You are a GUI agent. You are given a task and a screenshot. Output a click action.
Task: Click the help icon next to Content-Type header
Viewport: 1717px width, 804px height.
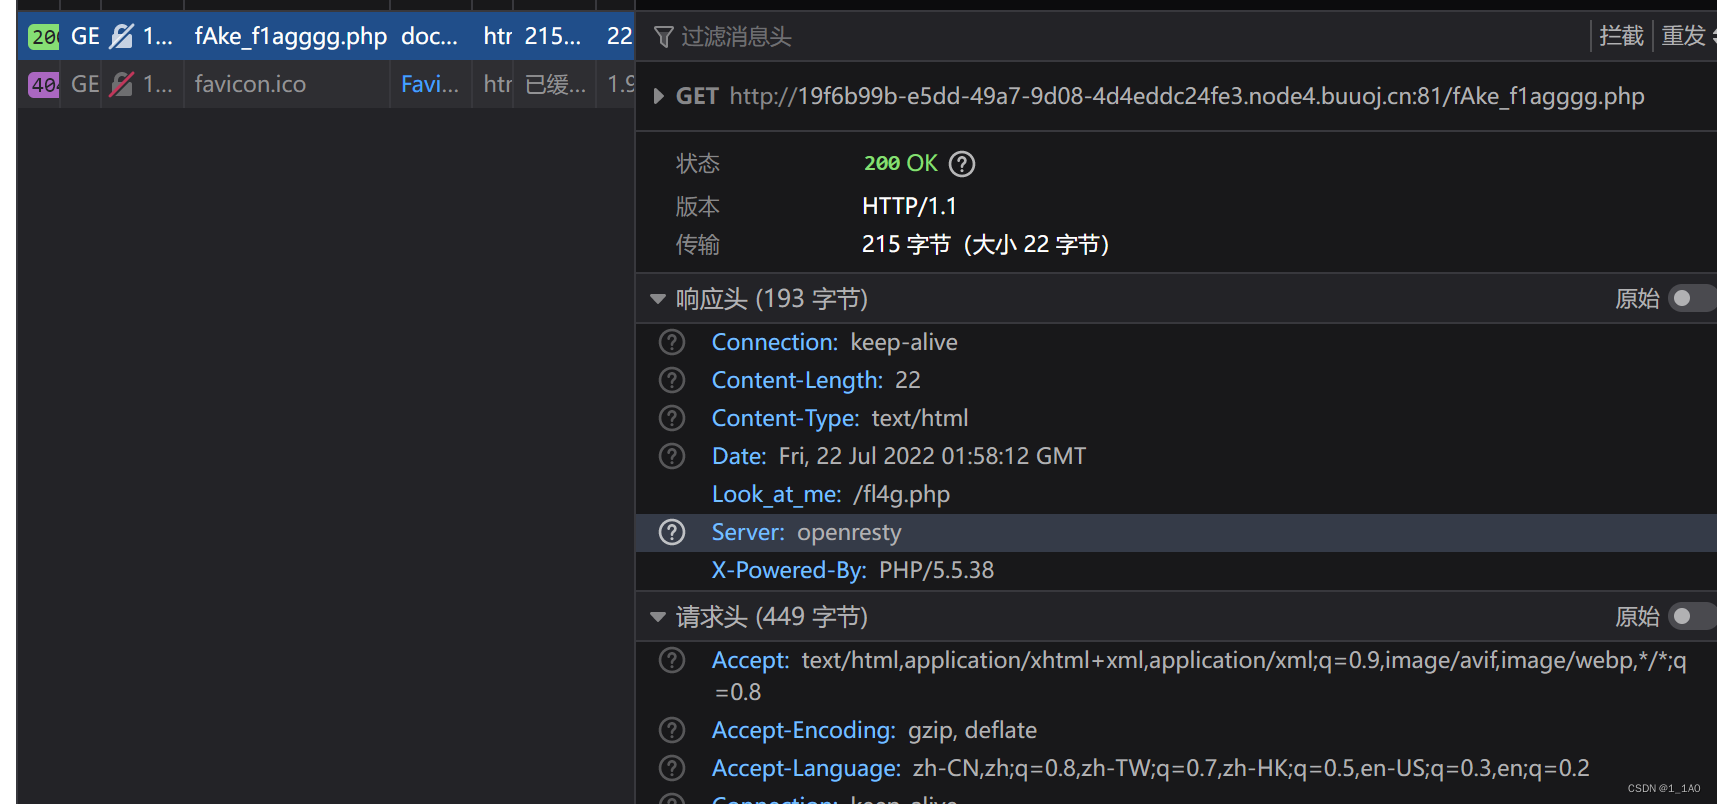672,418
